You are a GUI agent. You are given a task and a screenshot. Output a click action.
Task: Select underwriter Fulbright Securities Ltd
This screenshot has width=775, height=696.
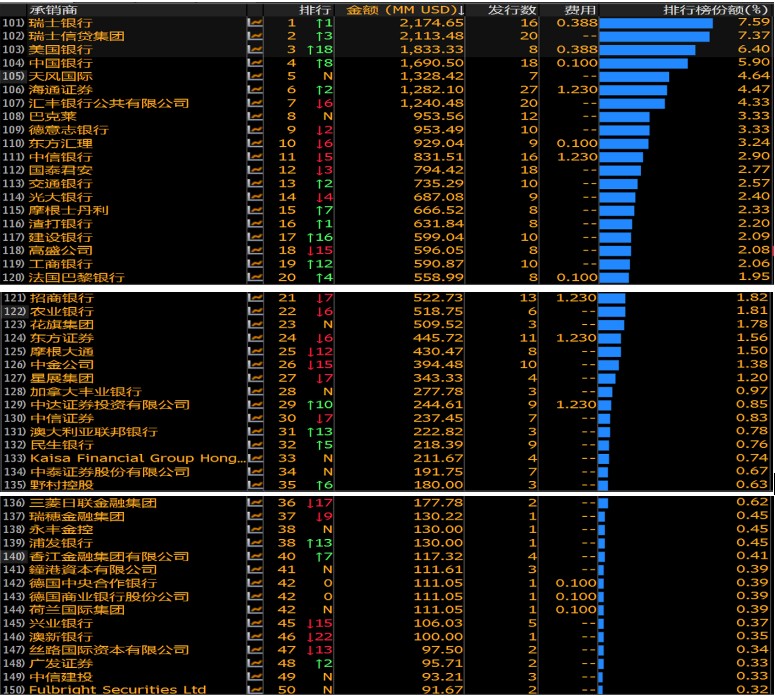pyautogui.click(x=117, y=690)
